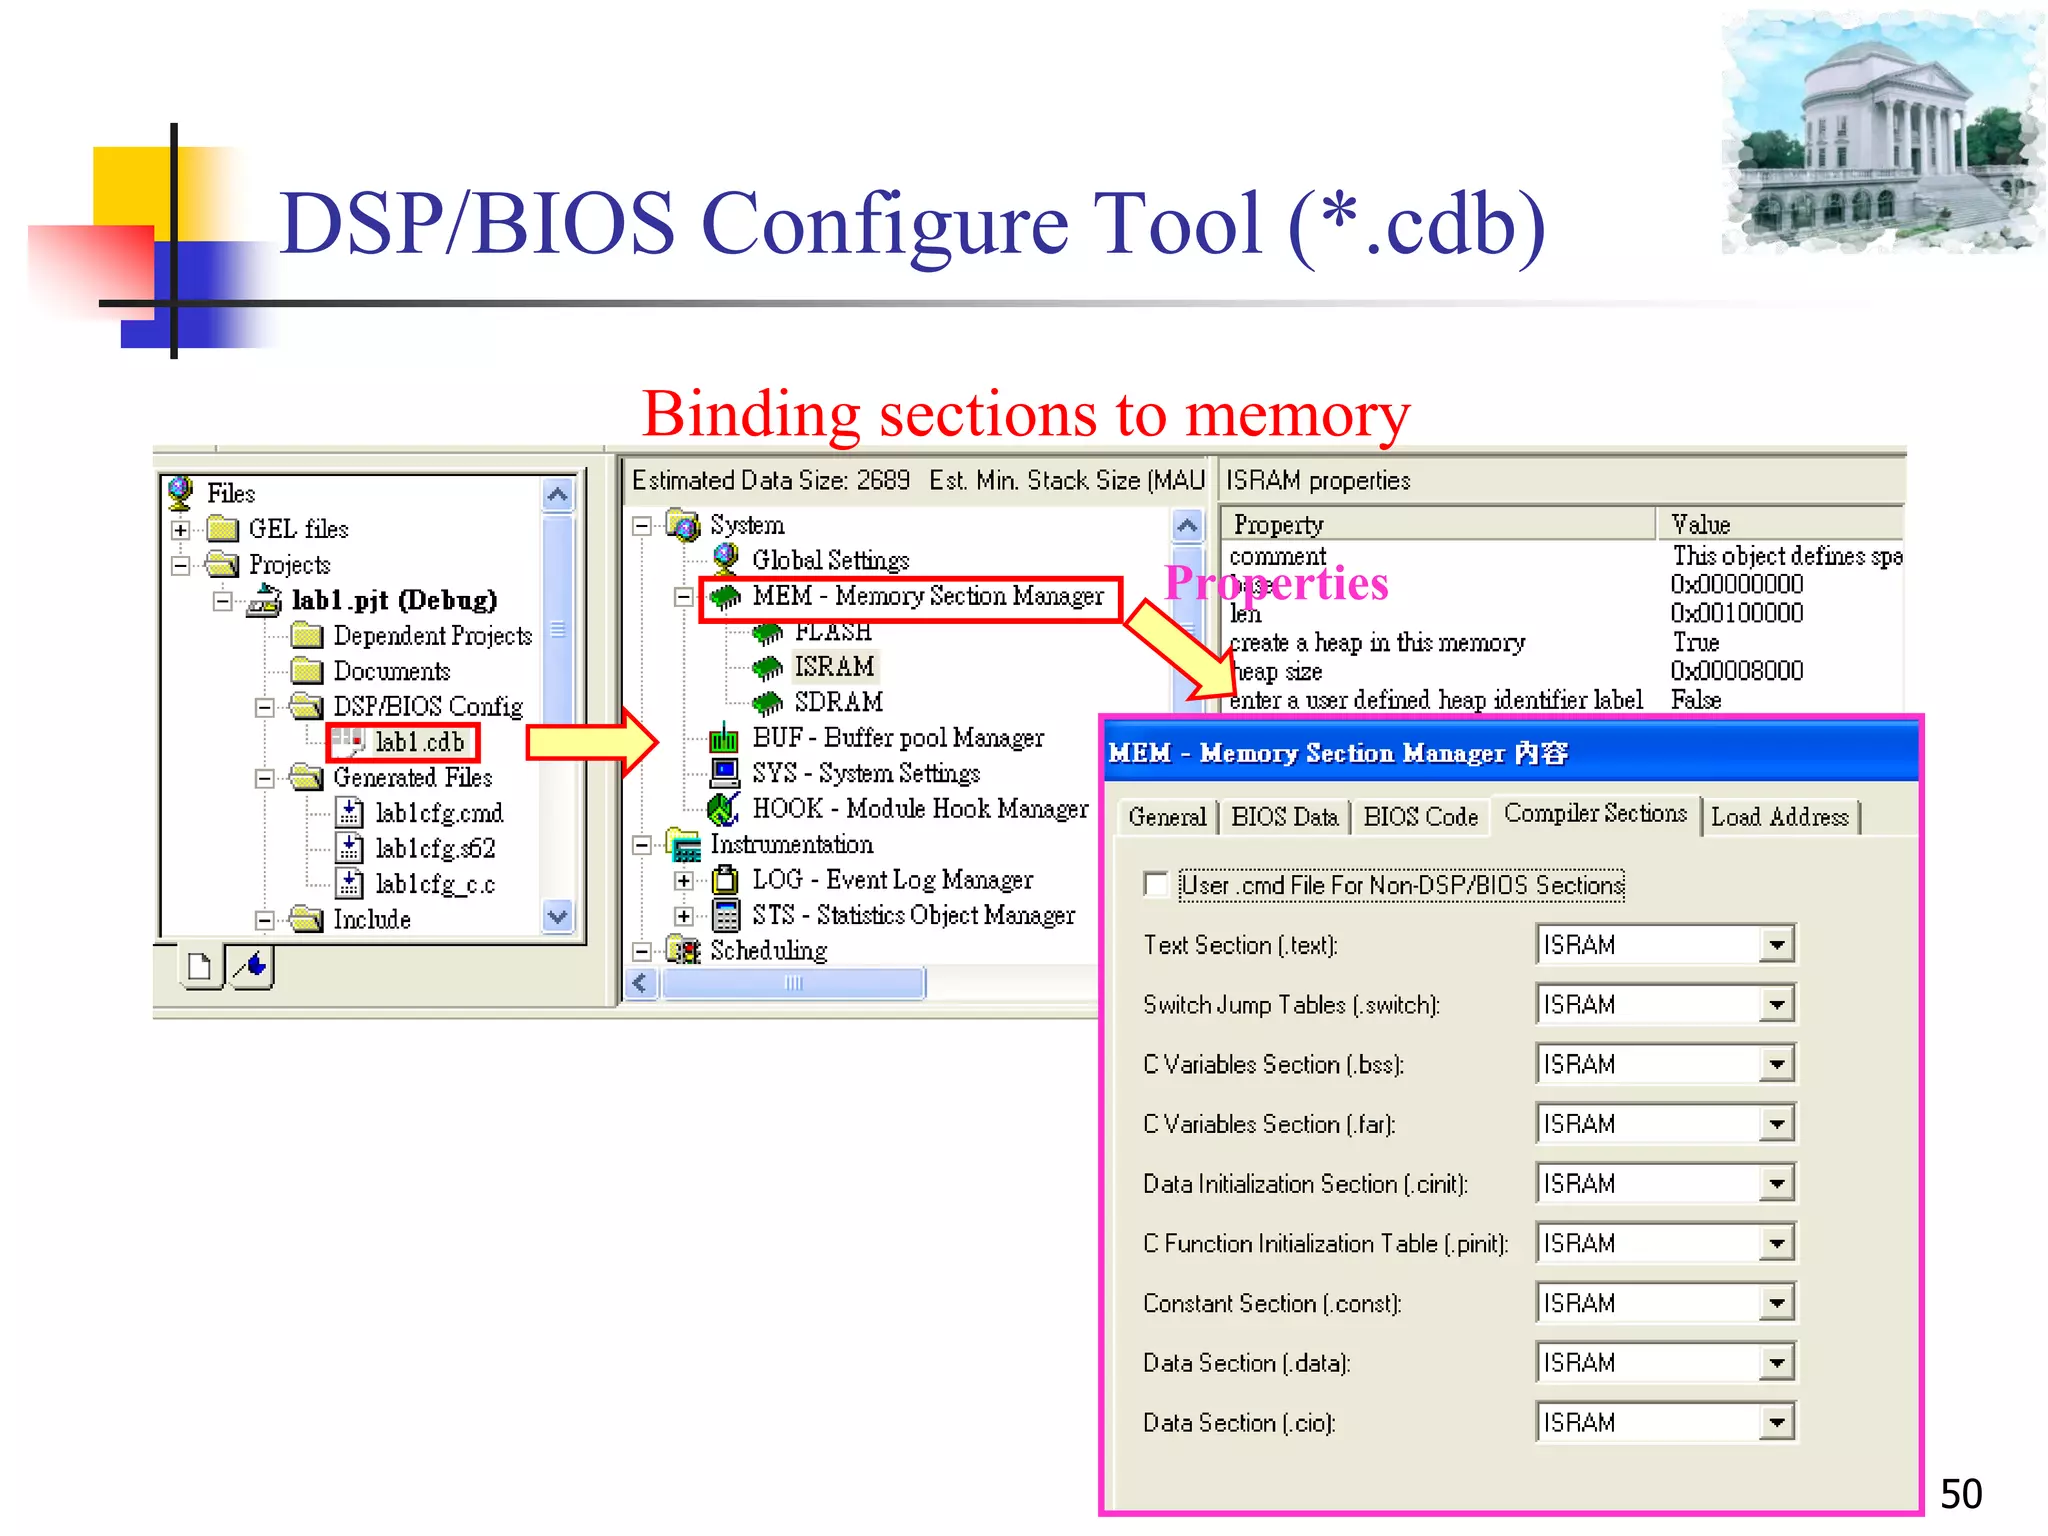Viewport: 2048px width, 1536px height.
Task: Collapse the DSP/BIOS Config node
Action: (265, 708)
